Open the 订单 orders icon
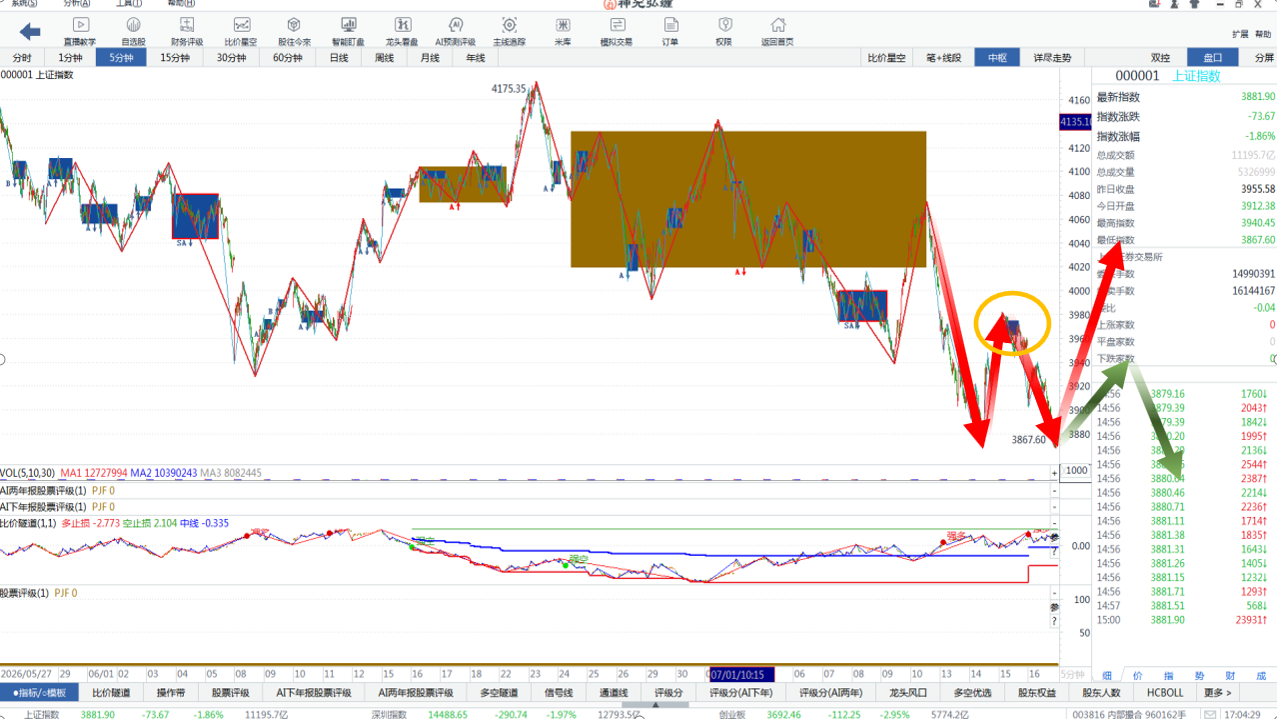 pyautogui.click(x=670, y=31)
